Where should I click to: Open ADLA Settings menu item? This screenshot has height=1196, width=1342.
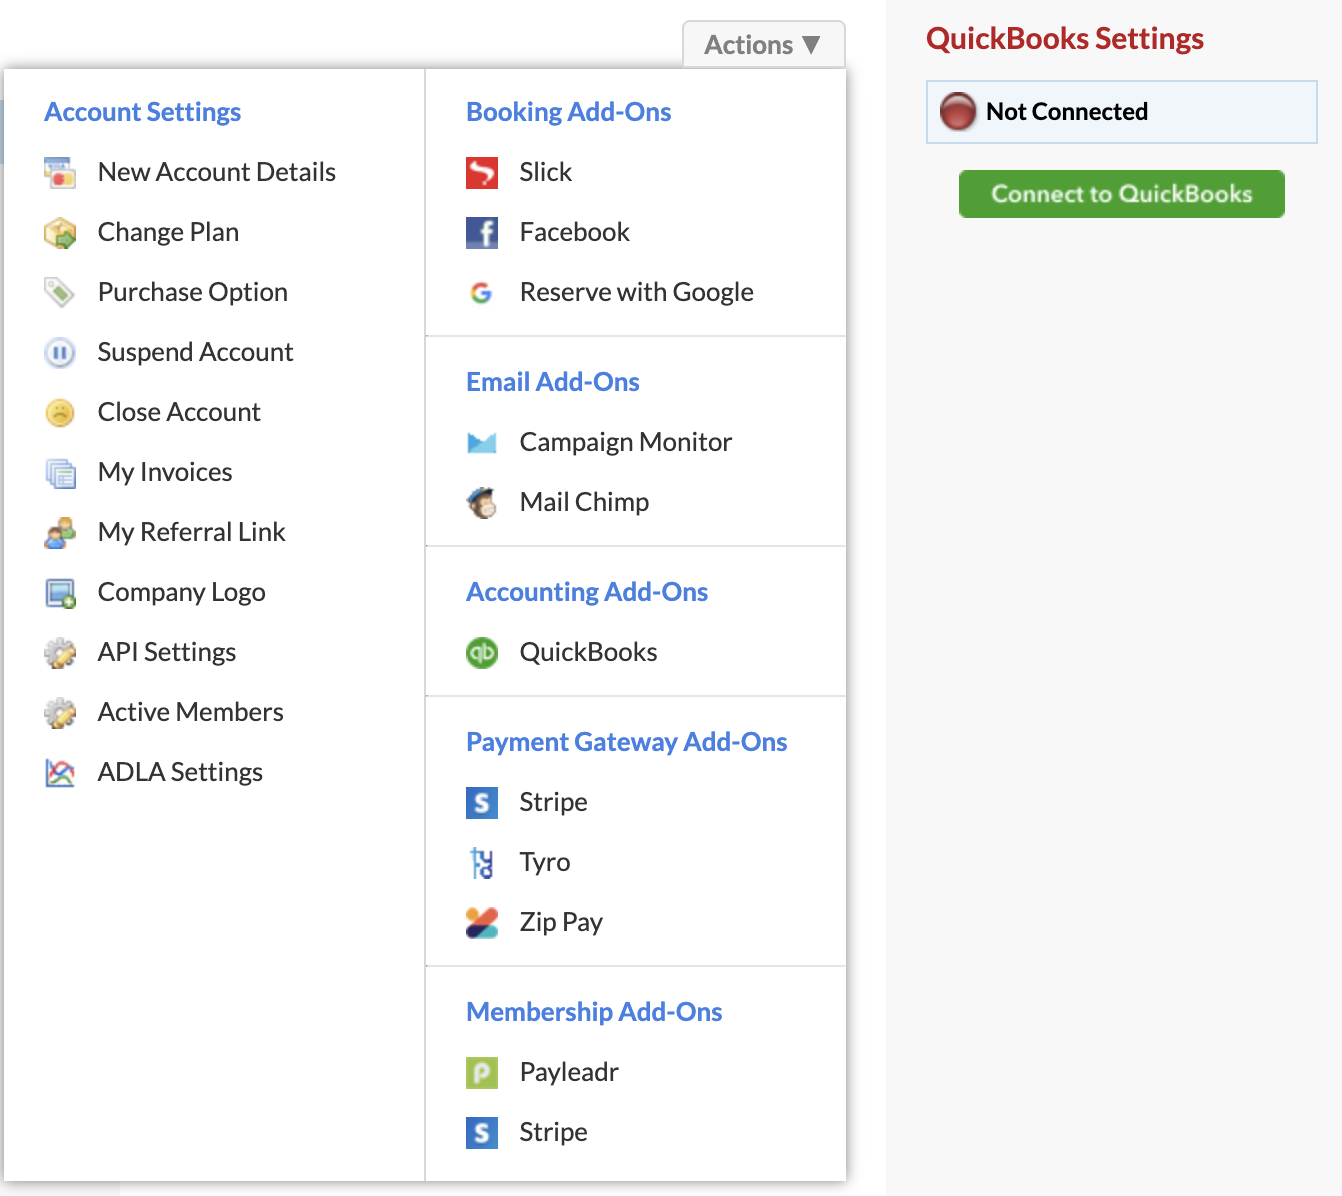pos(180,772)
